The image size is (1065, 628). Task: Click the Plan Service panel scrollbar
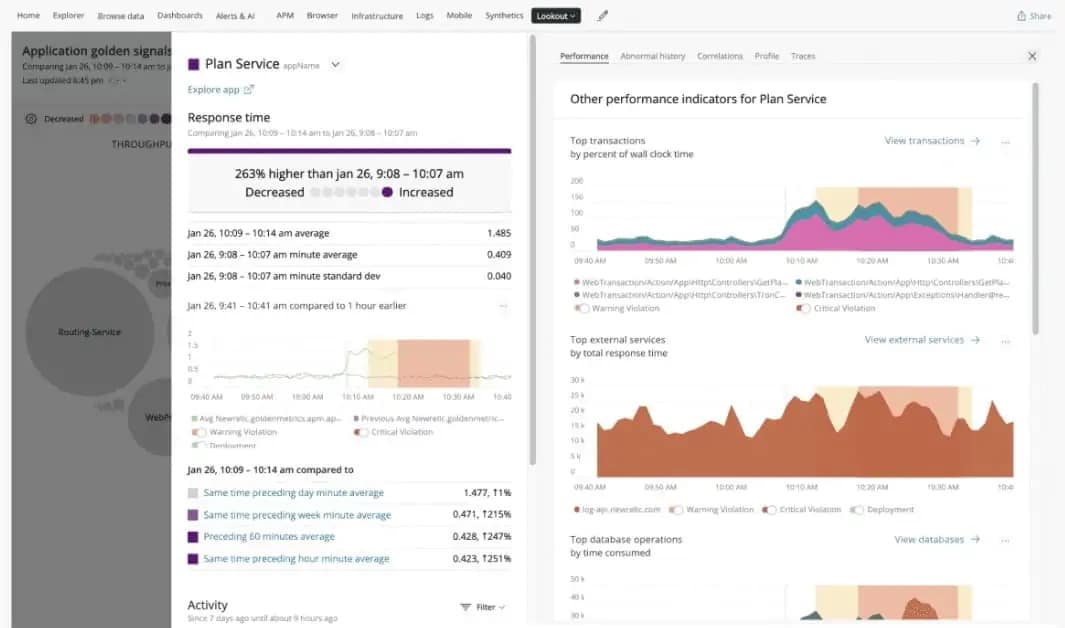tap(532, 249)
